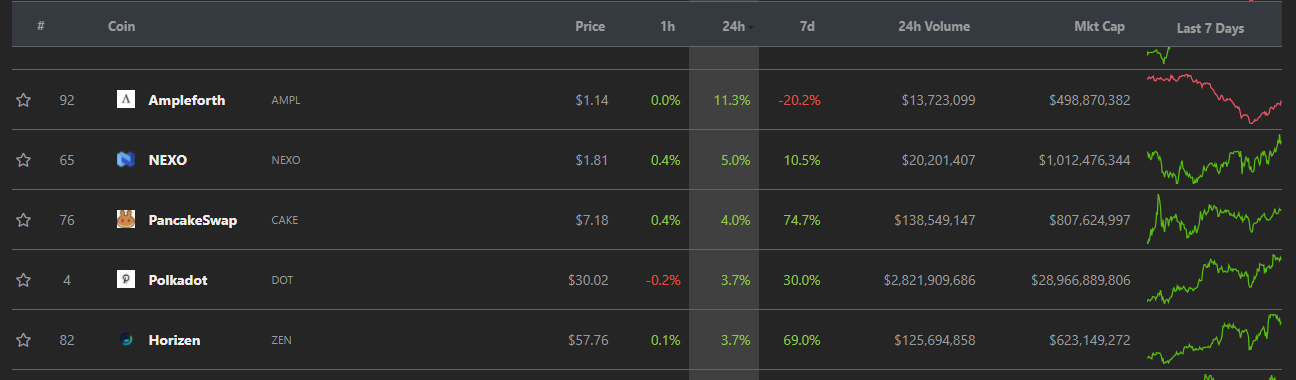The height and width of the screenshot is (380, 1296).
Task: Click the Ampleforth coin logo
Action: coord(126,100)
